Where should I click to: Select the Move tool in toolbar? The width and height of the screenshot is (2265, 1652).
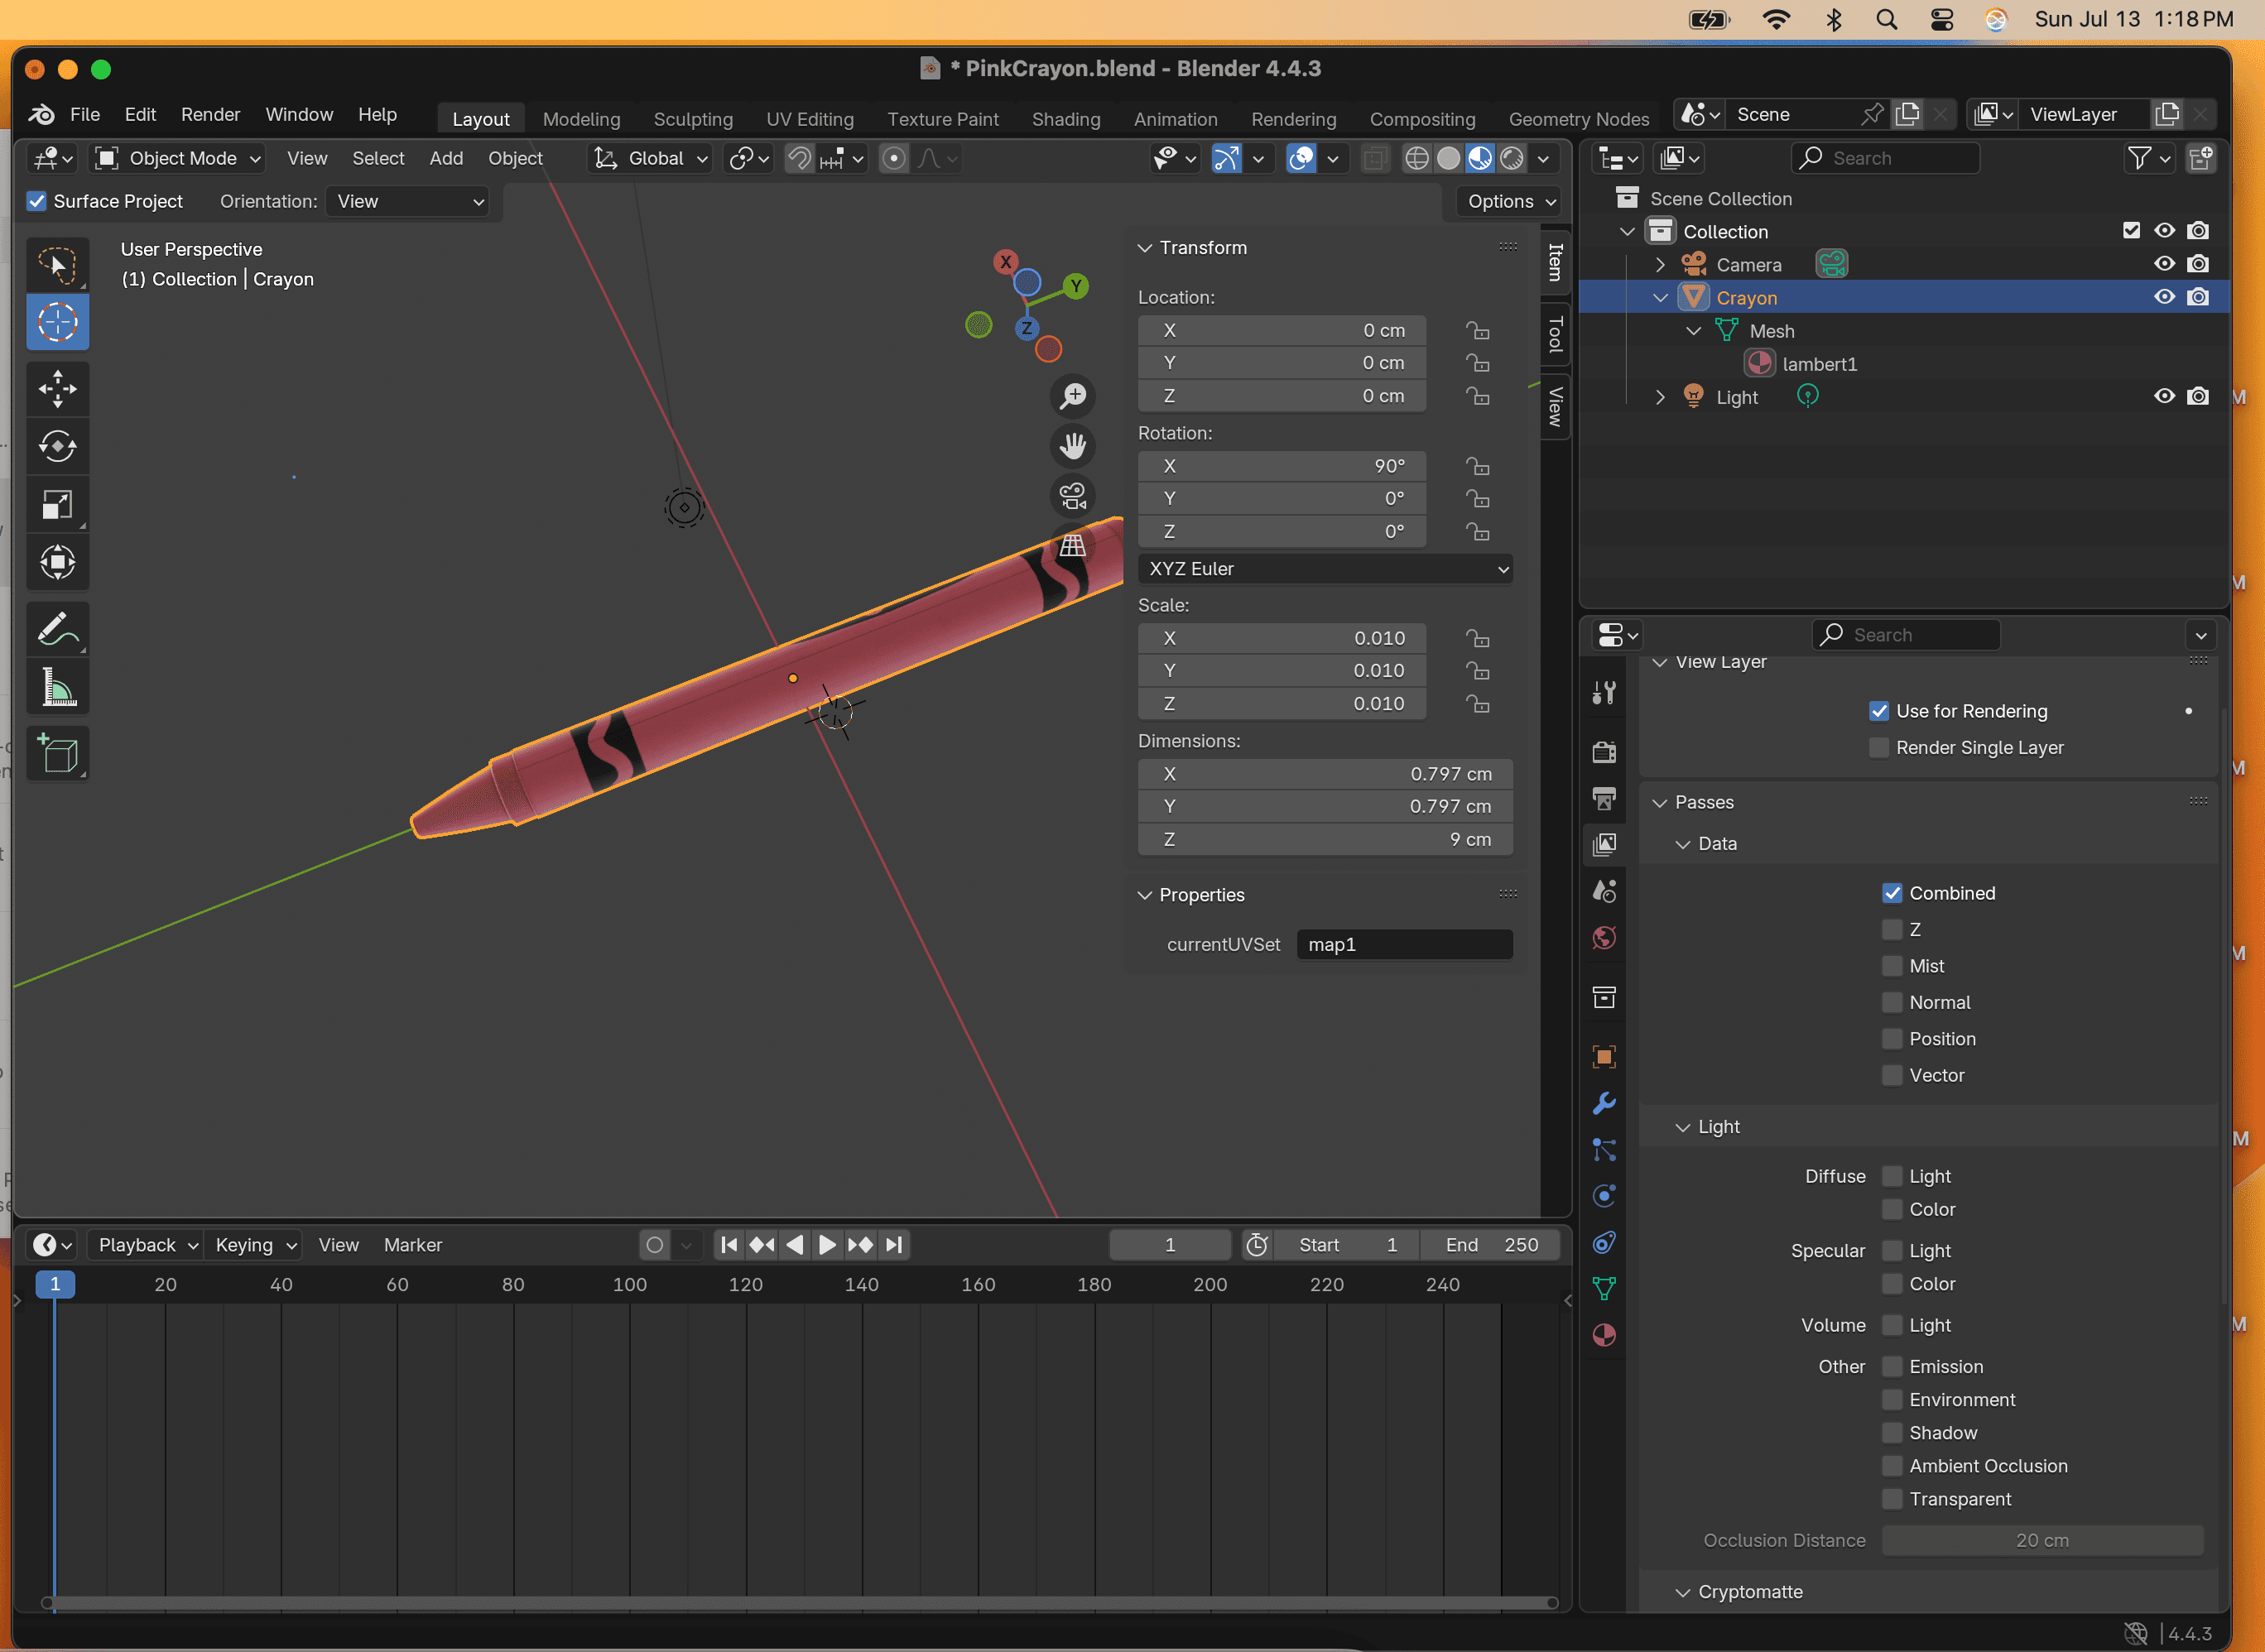point(57,388)
